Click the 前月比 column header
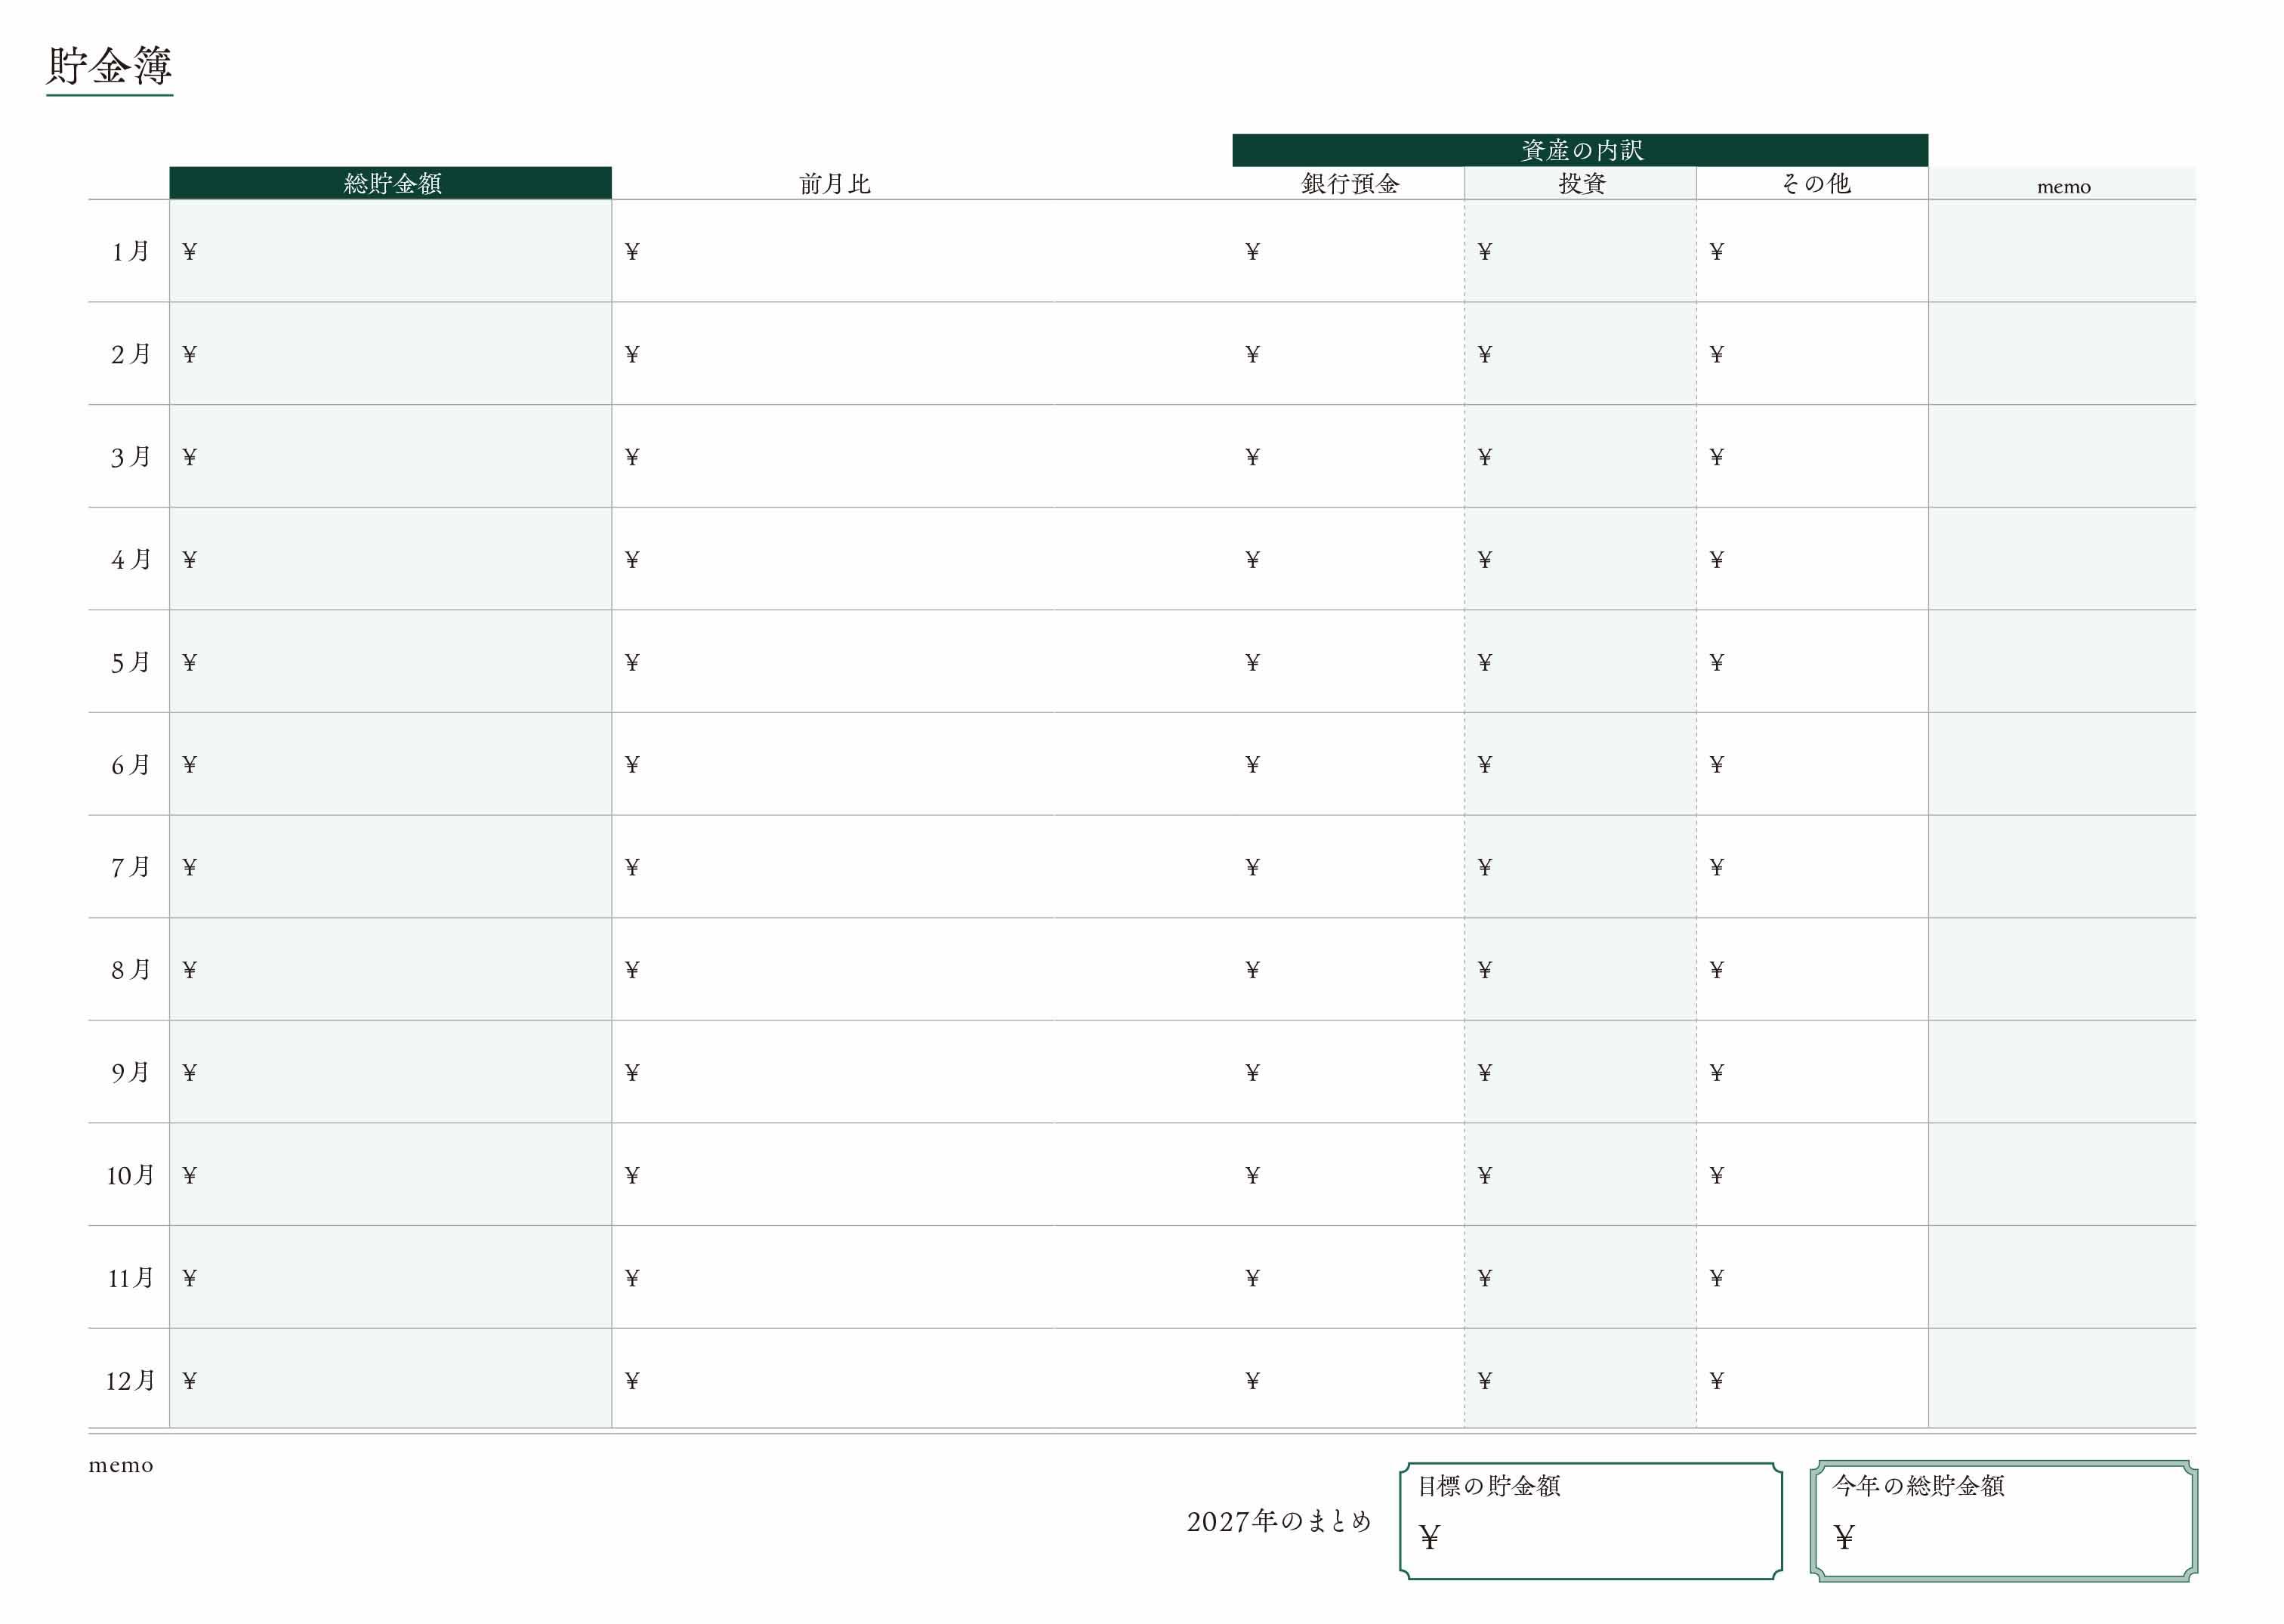2284x1624 pixels. (835, 184)
